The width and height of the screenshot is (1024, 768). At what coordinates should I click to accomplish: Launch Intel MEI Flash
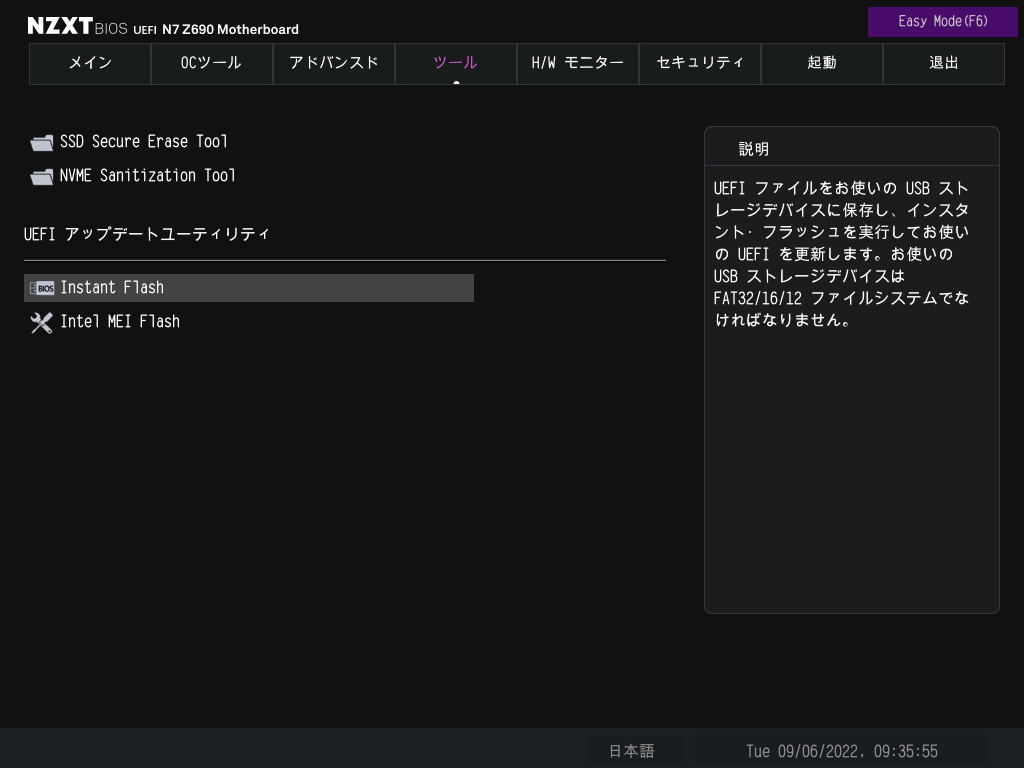tap(120, 321)
